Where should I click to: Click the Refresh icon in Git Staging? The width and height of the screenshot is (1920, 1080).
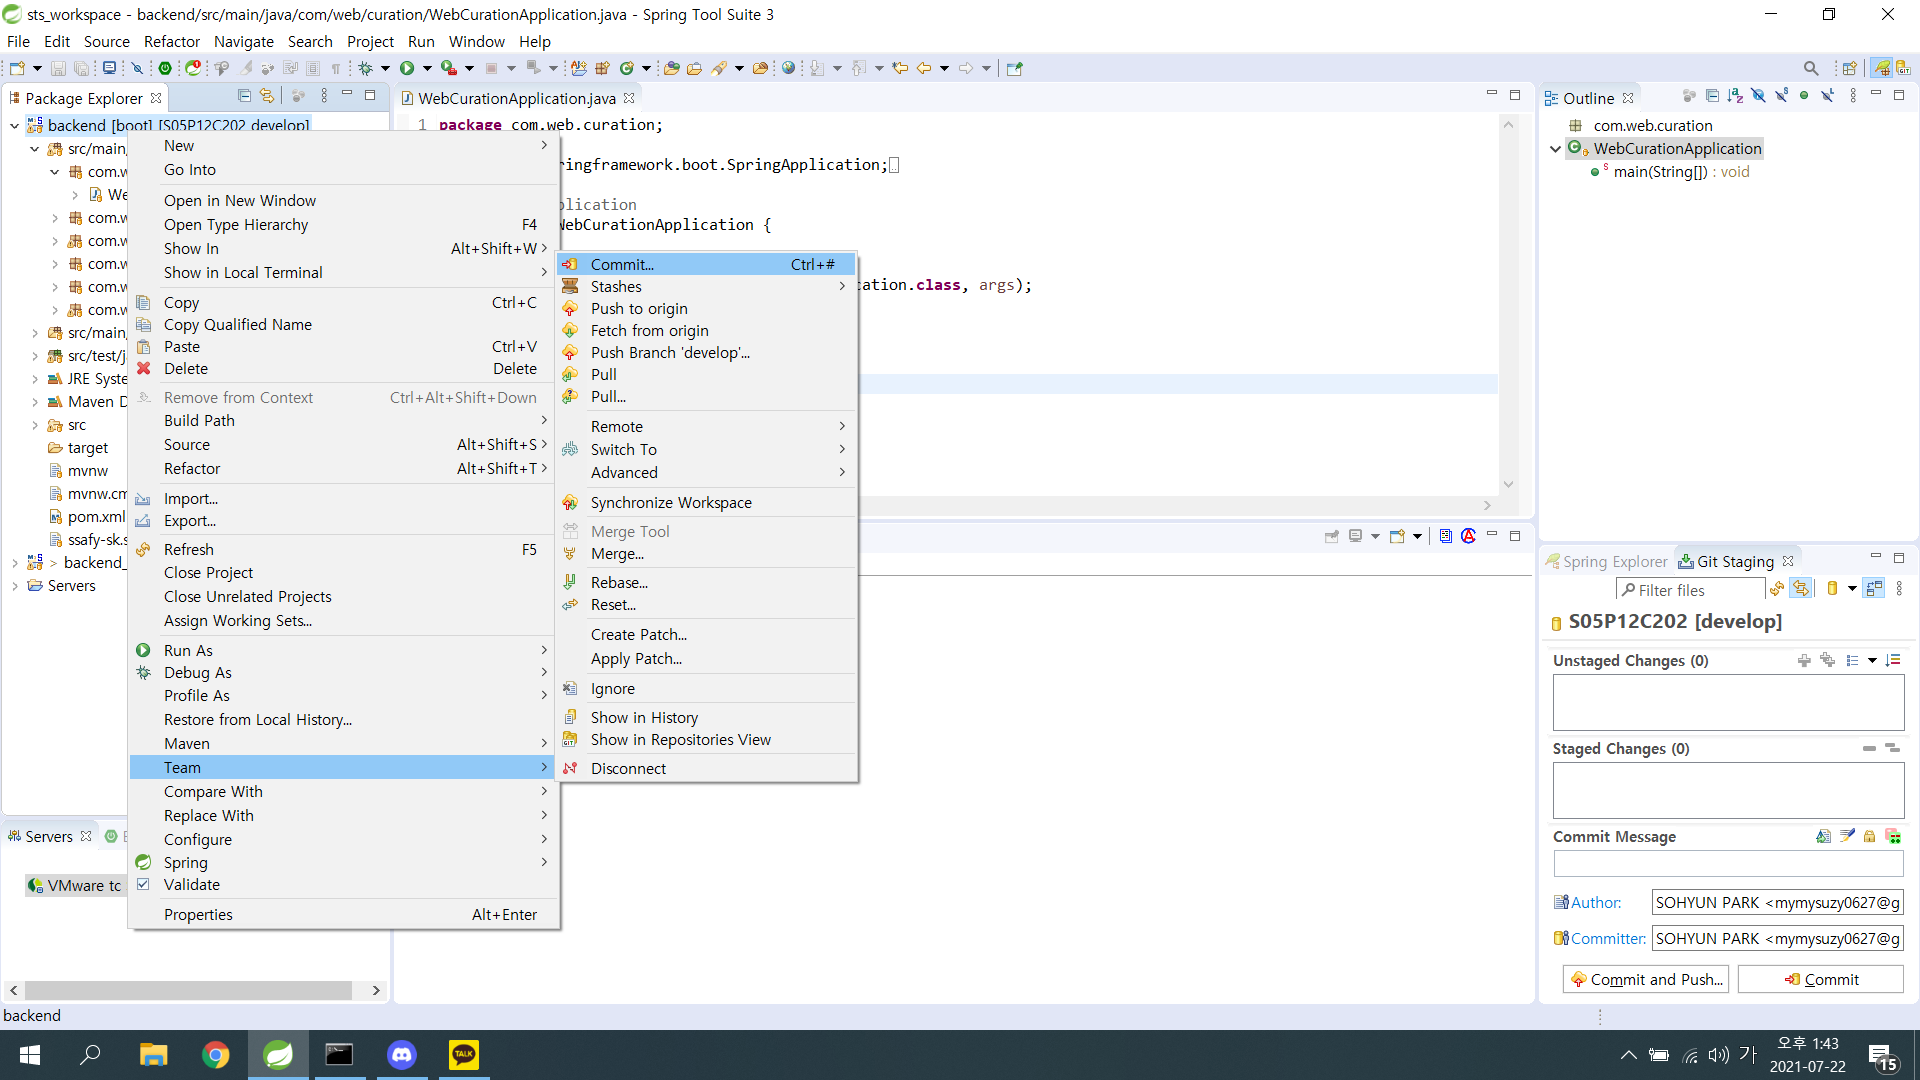coord(1777,589)
